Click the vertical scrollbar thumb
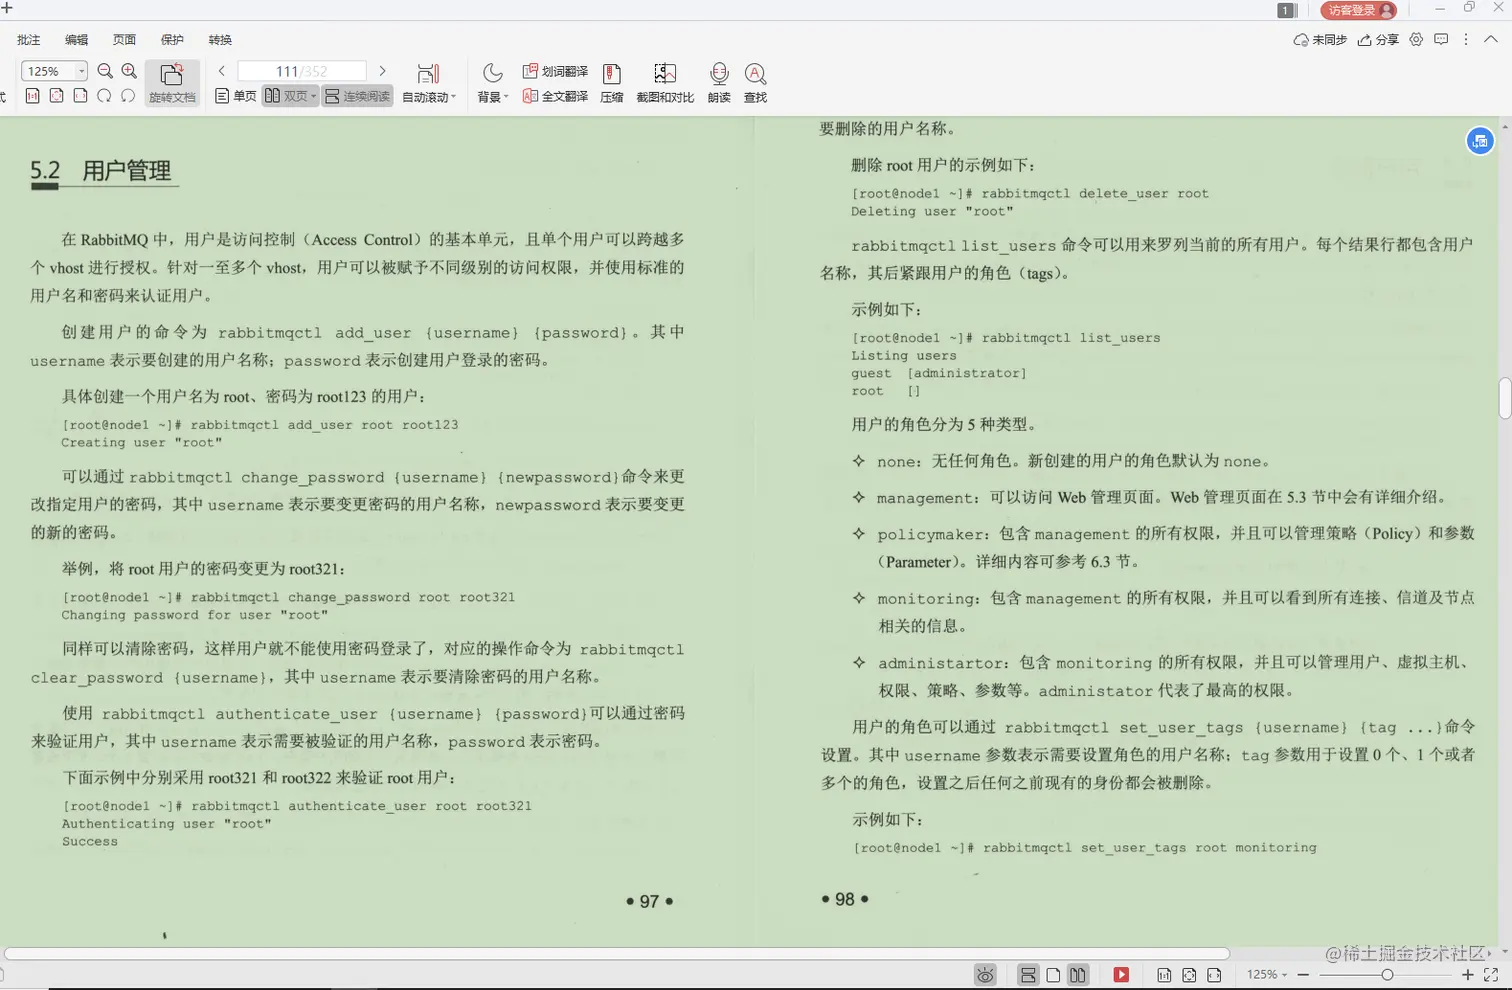Screen dimensions: 1512x990 click(1505, 398)
